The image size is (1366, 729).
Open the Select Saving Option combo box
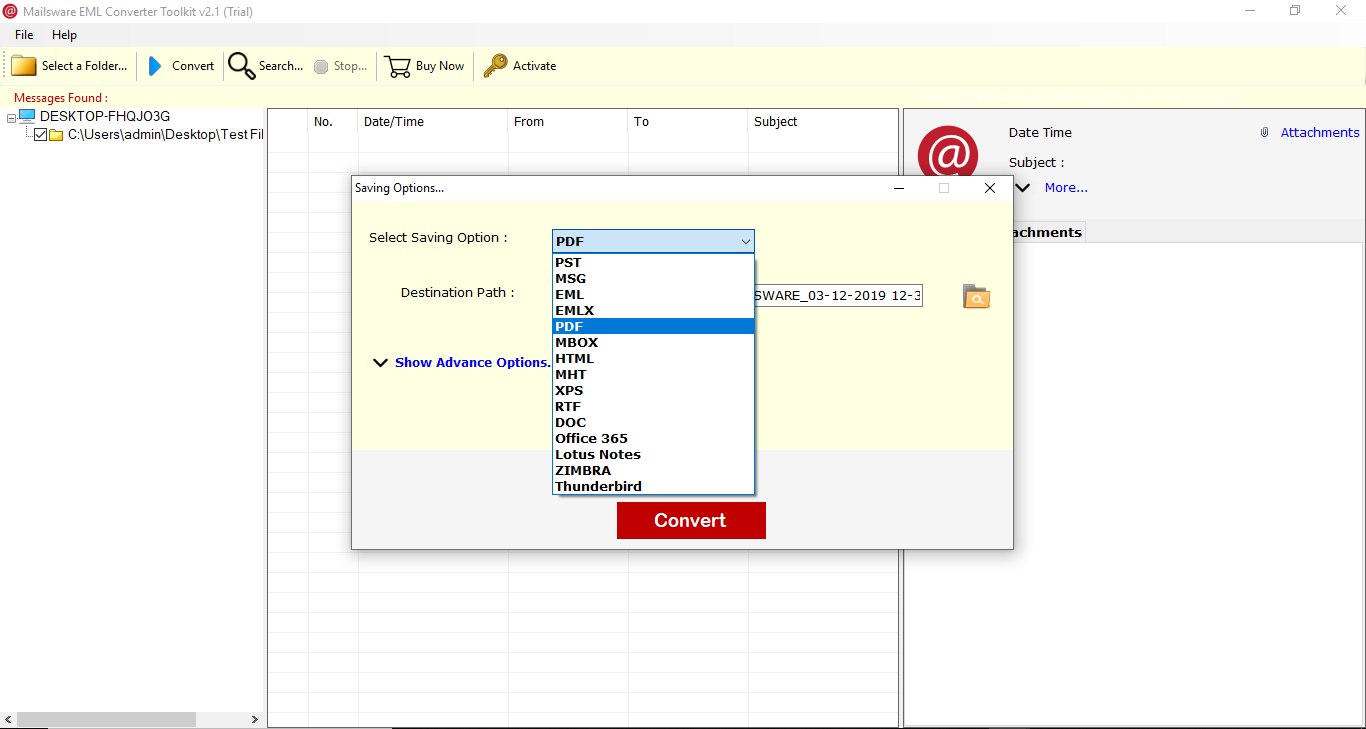tap(653, 241)
